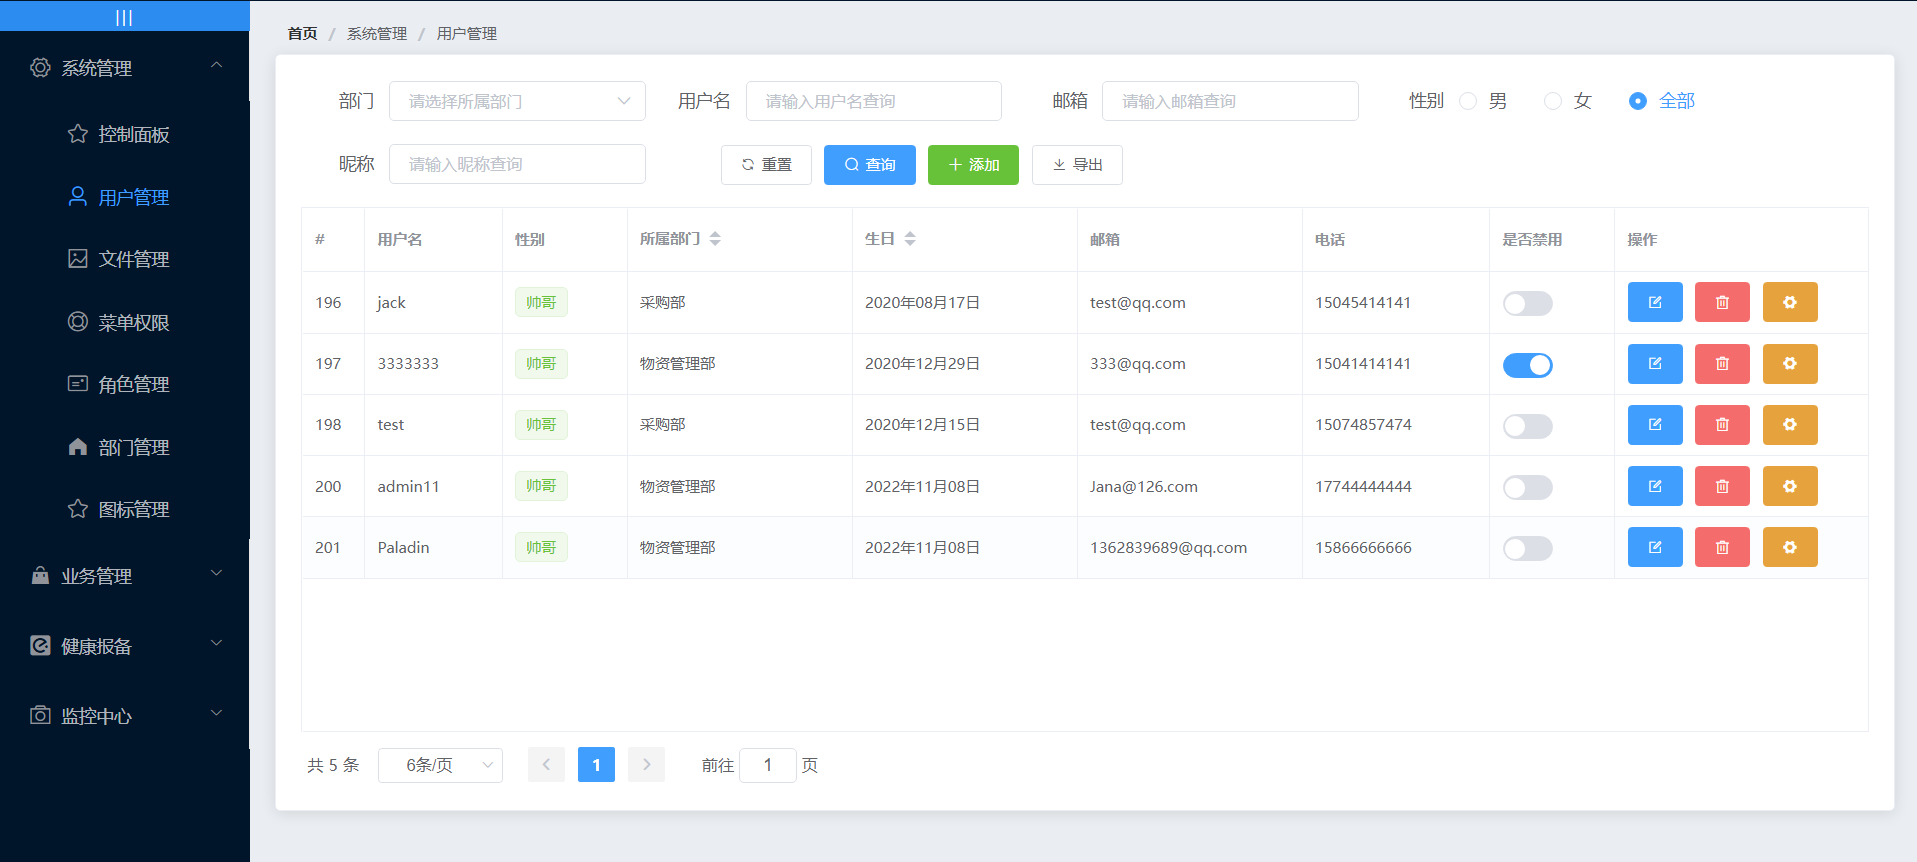Focus the 用户名 search input

[x=874, y=101]
